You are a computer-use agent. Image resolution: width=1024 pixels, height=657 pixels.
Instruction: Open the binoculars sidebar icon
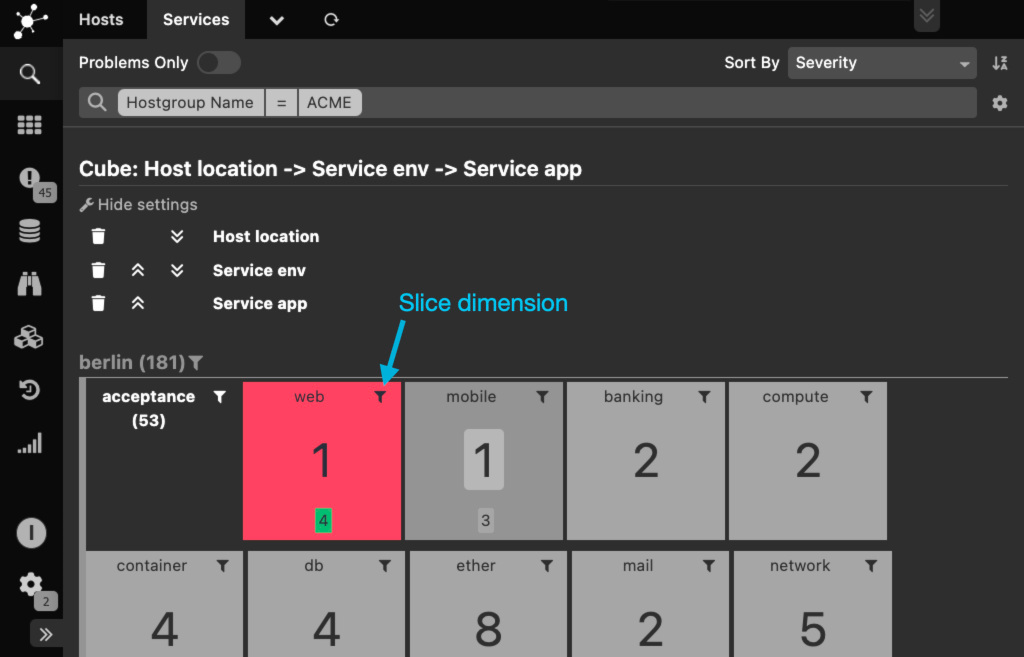[29, 284]
